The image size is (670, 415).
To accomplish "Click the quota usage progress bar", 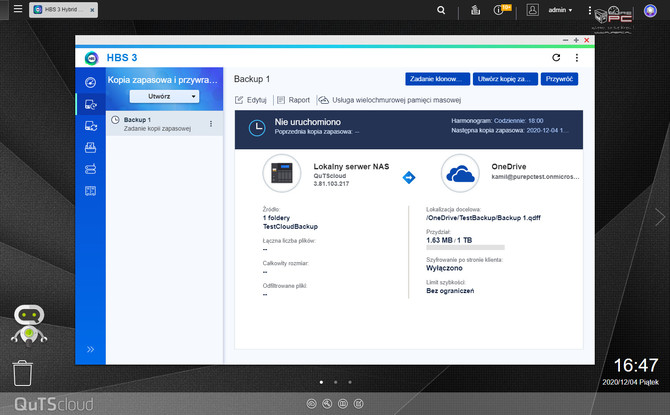I will (x=465, y=247).
